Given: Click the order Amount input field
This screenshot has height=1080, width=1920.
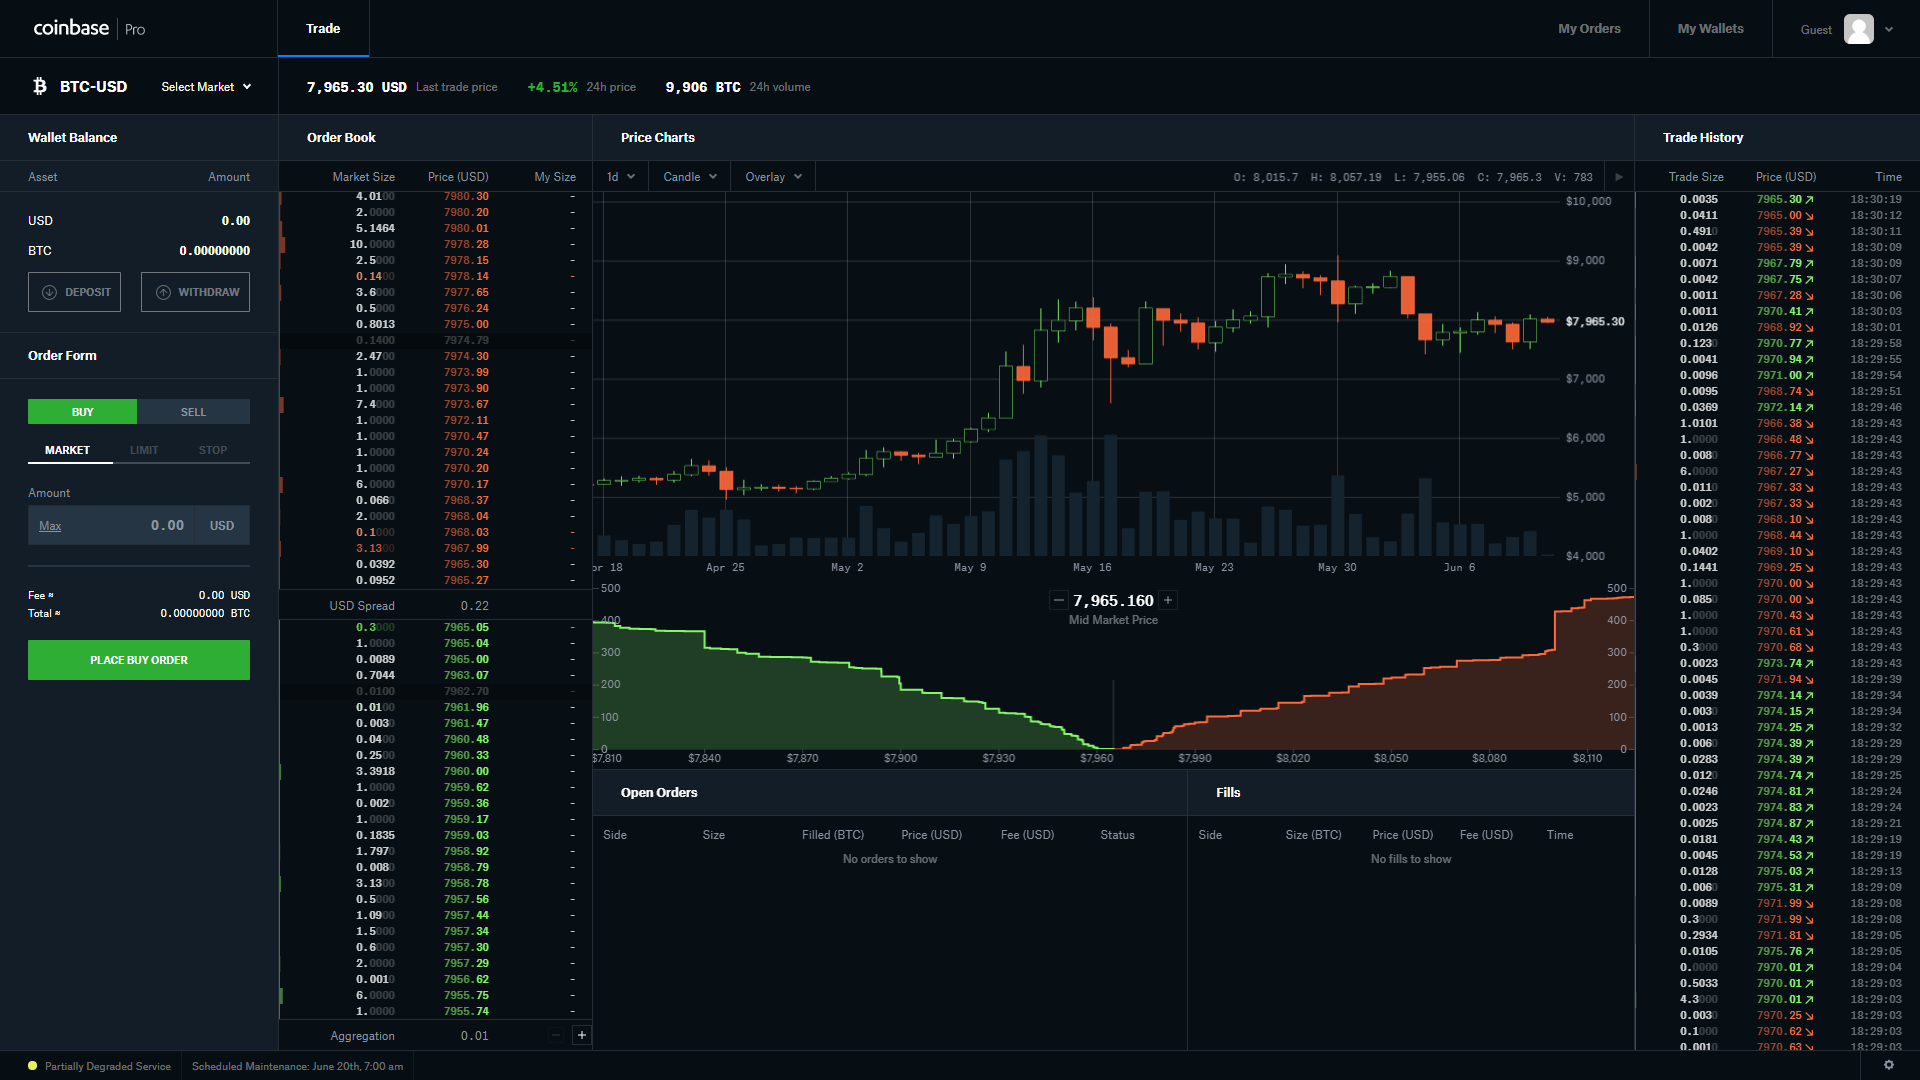Looking at the screenshot, I should (139, 525).
